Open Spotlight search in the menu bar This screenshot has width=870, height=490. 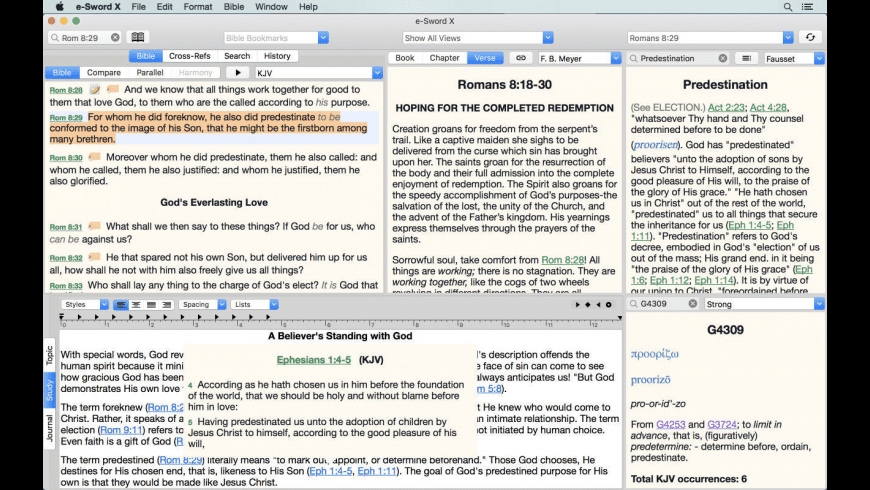click(x=789, y=7)
